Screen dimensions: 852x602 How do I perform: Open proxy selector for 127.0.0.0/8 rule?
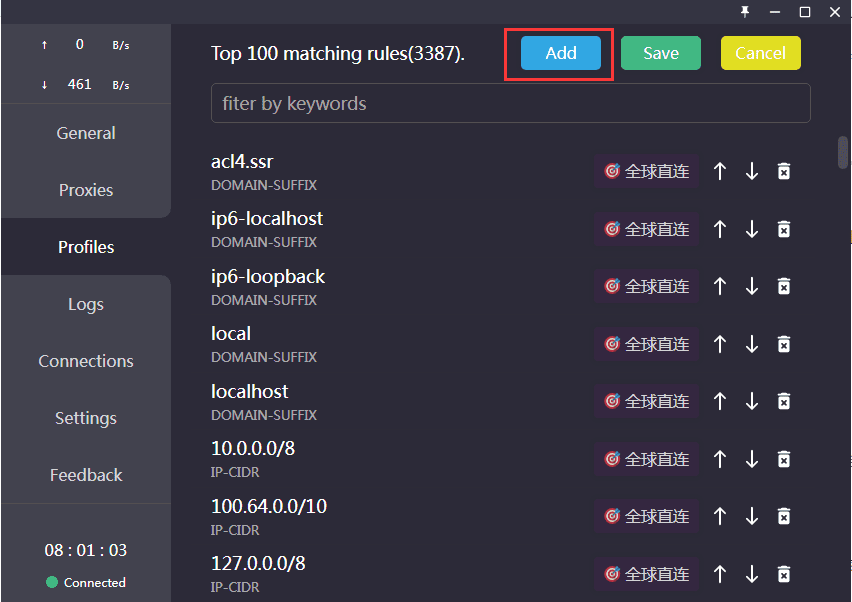pos(647,574)
